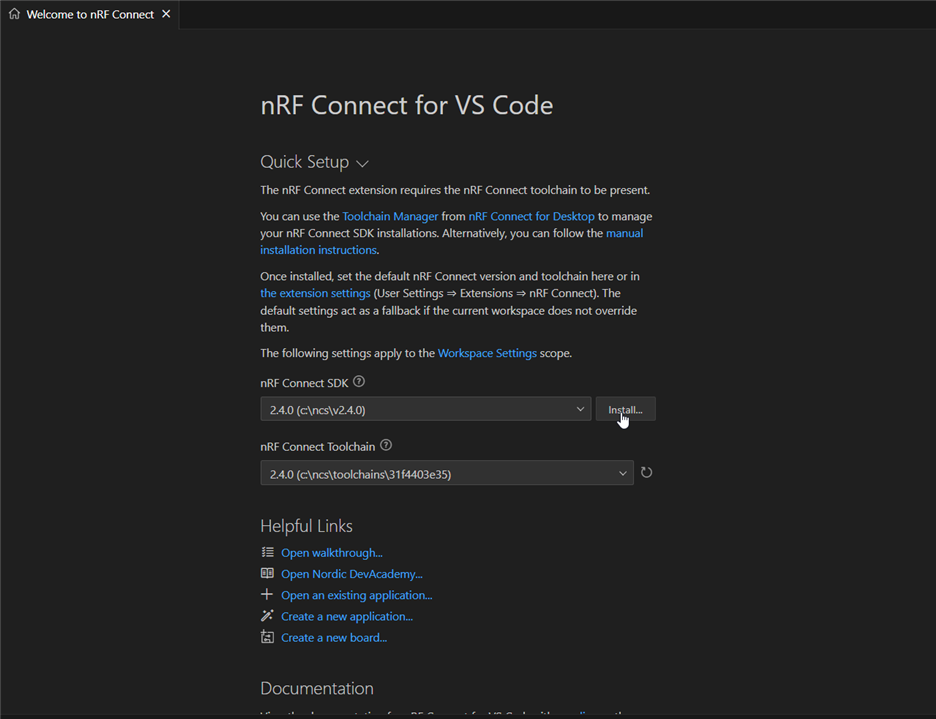The width and height of the screenshot is (936, 719).
Task: Click the Install... button
Action: tap(626, 410)
